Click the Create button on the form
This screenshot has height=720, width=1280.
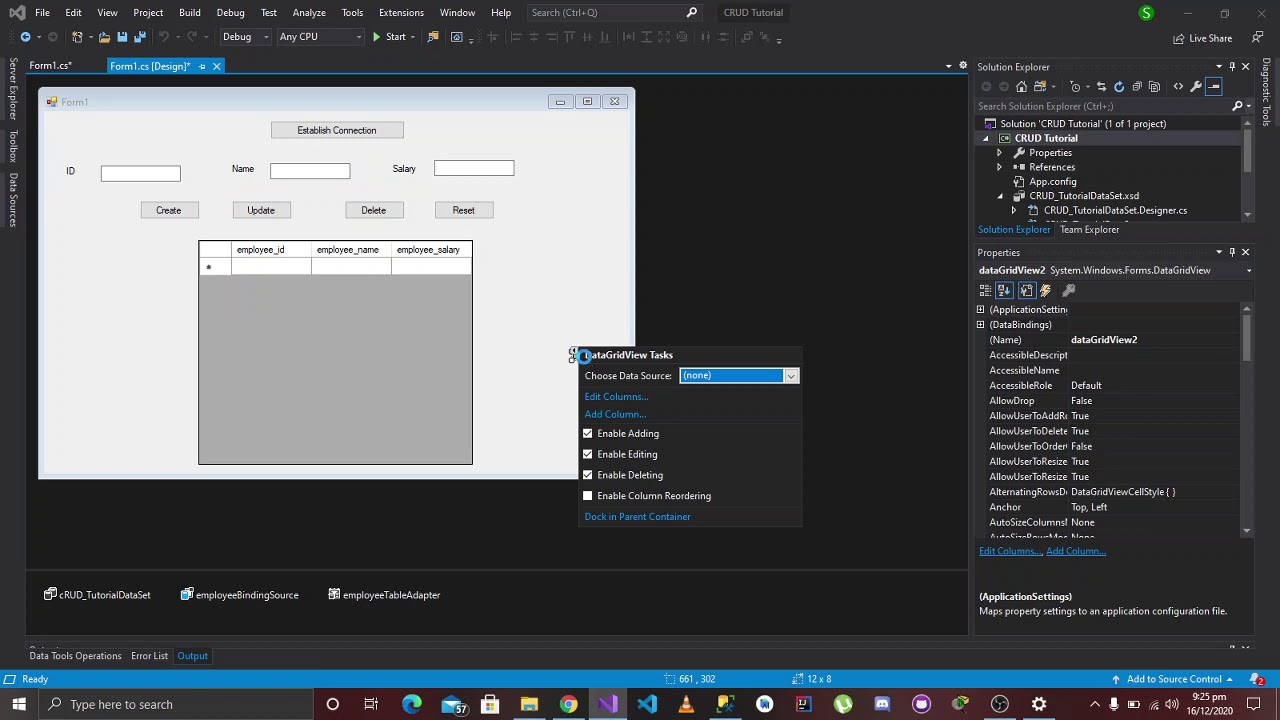pos(168,210)
